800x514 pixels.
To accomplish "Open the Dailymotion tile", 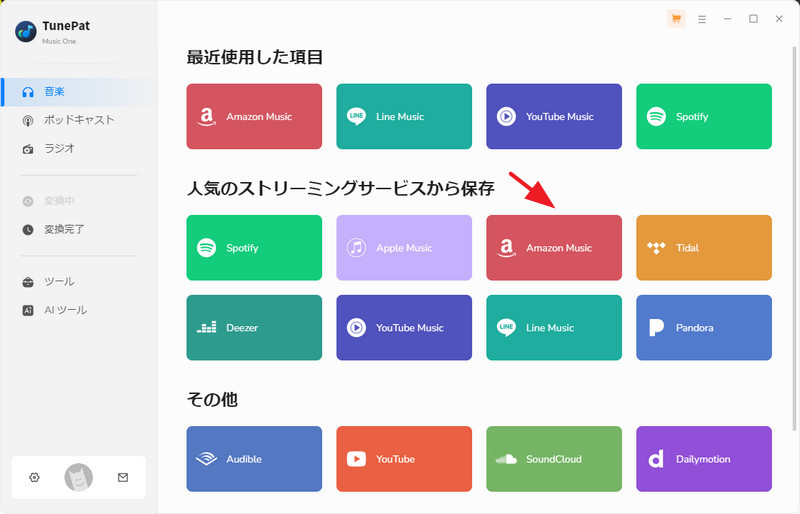I will pos(704,459).
